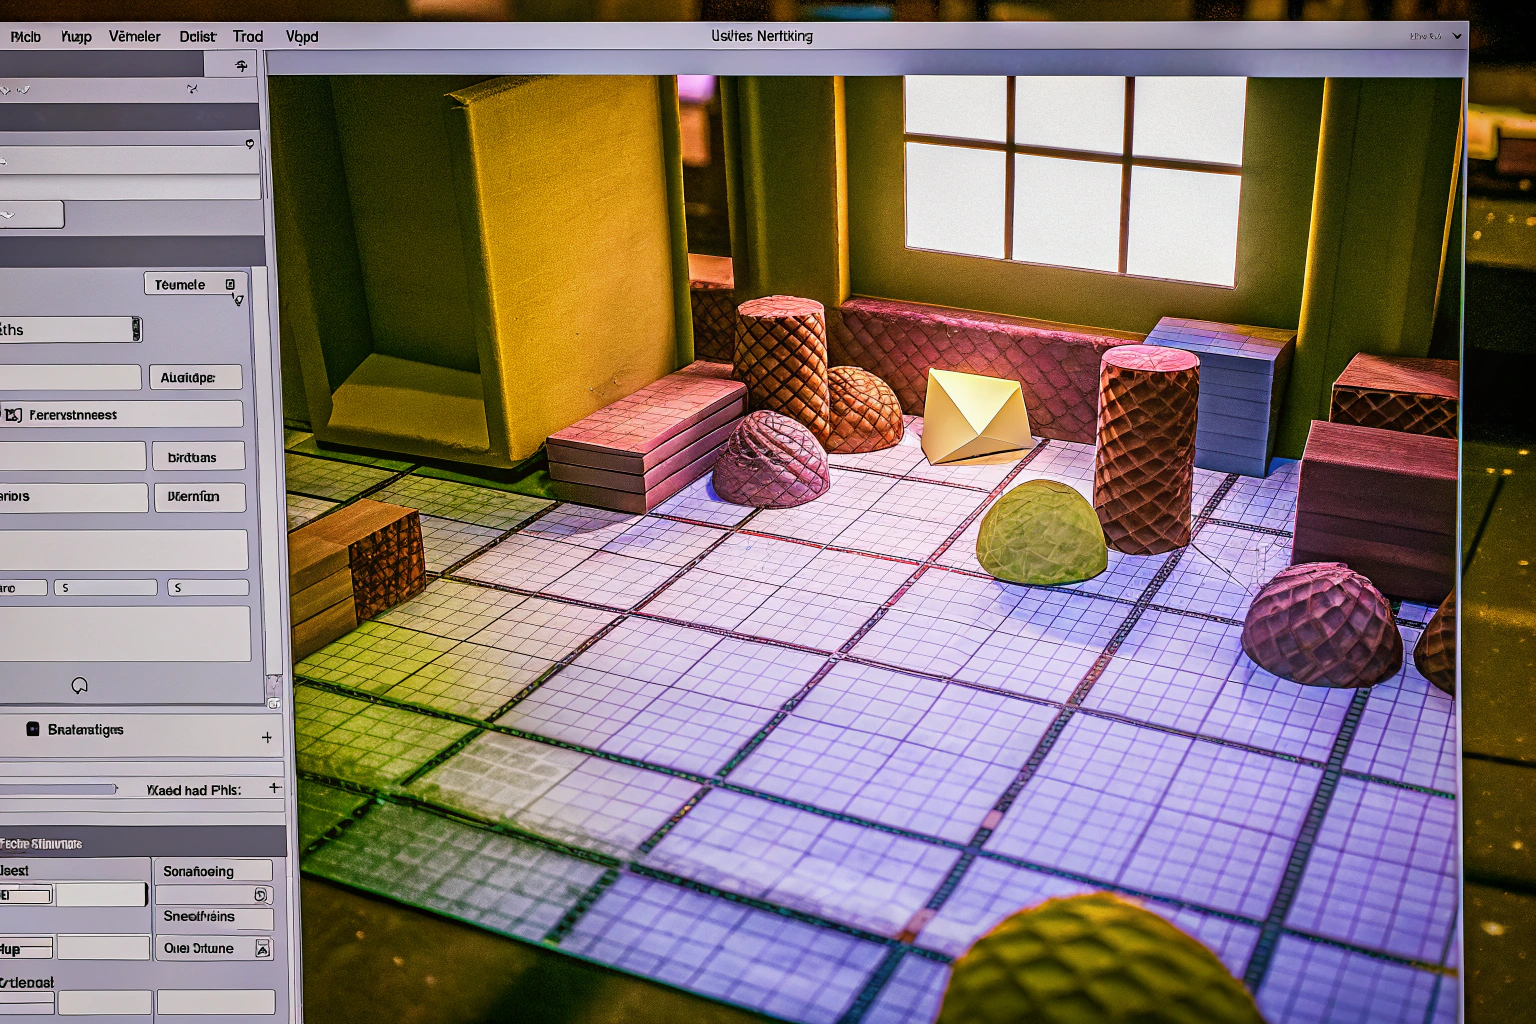
Task: Expand 'Xaed had Phis' with the plus
Action: tap(275, 788)
